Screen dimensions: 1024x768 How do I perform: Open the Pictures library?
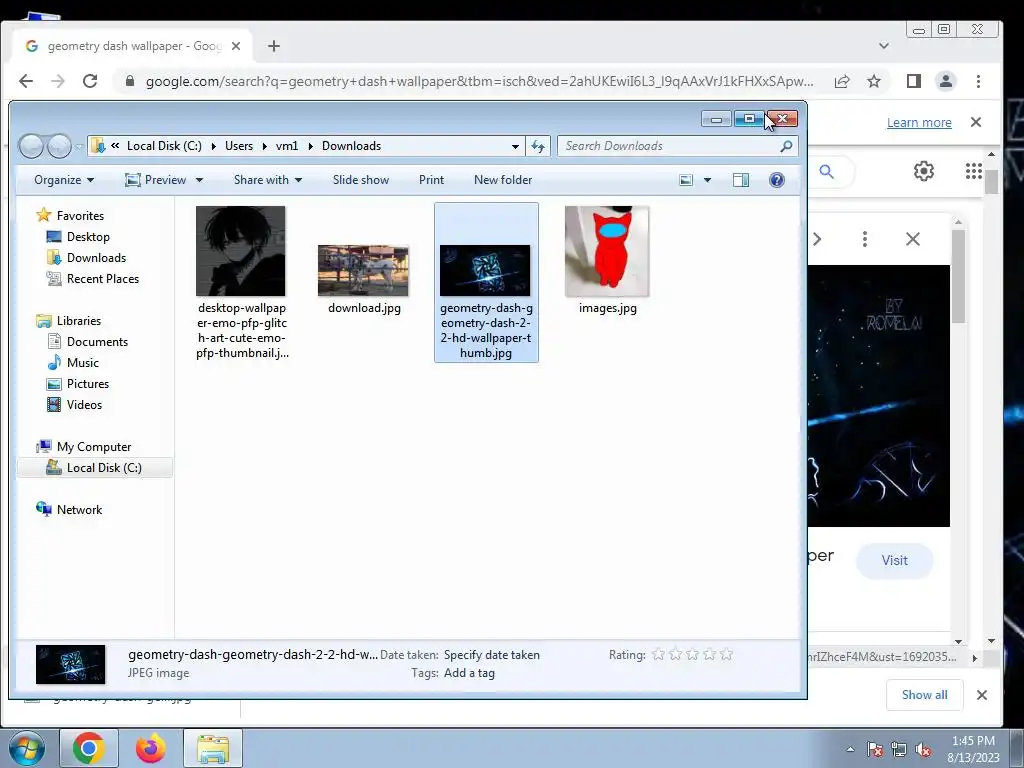coord(88,383)
